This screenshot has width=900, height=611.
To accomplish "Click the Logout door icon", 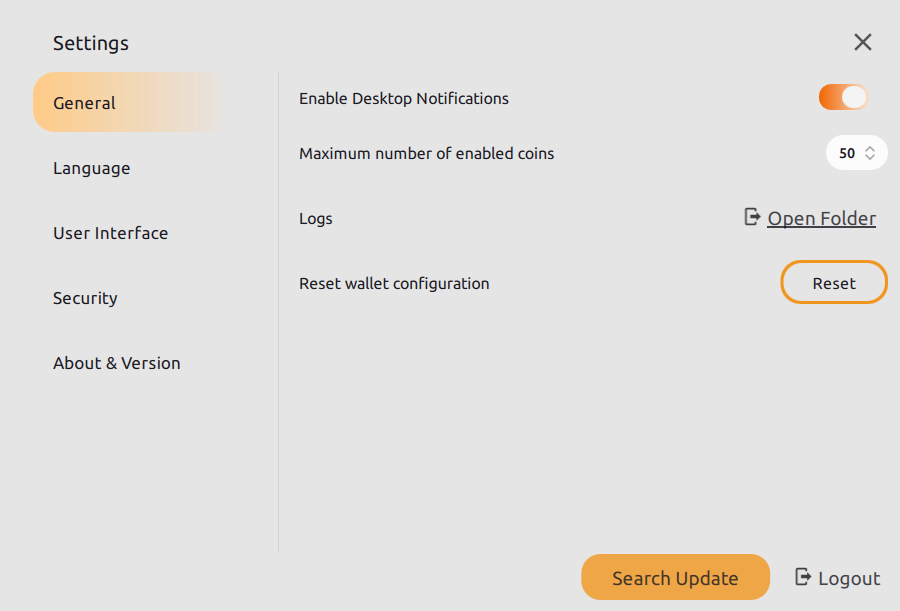I will click(802, 577).
